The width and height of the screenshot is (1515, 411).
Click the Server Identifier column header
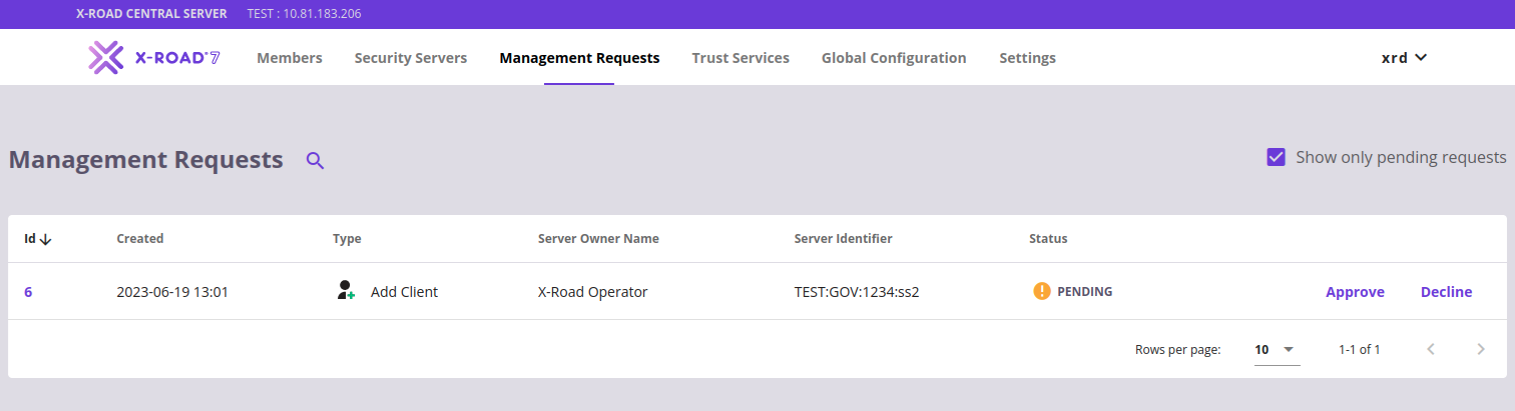(843, 239)
